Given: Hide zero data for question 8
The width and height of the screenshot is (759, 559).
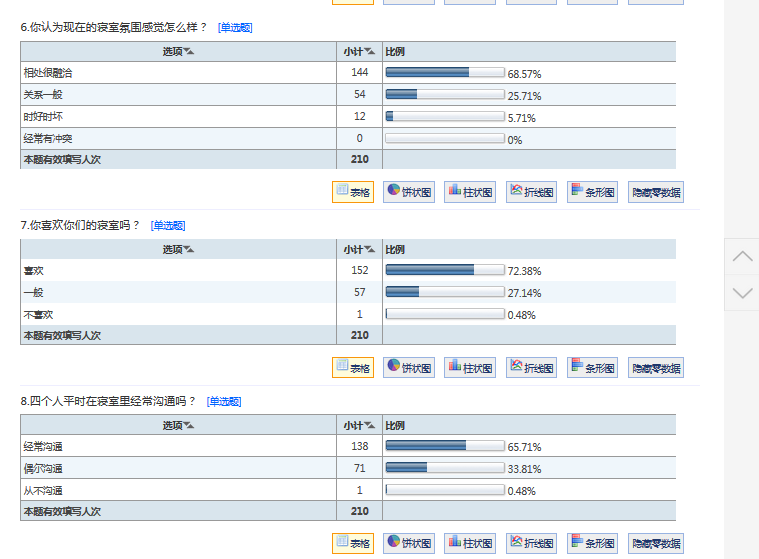Looking at the screenshot, I should (x=656, y=543).
